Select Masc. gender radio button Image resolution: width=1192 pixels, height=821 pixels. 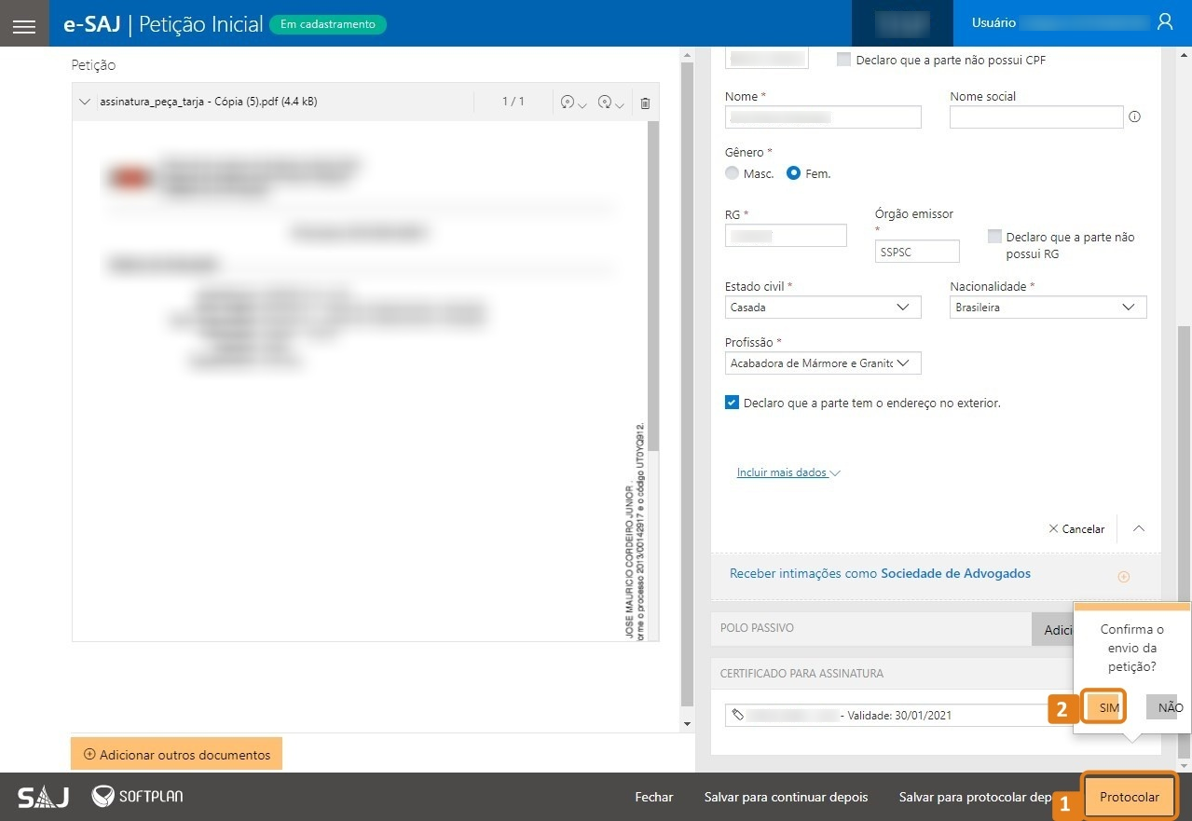click(x=732, y=173)
